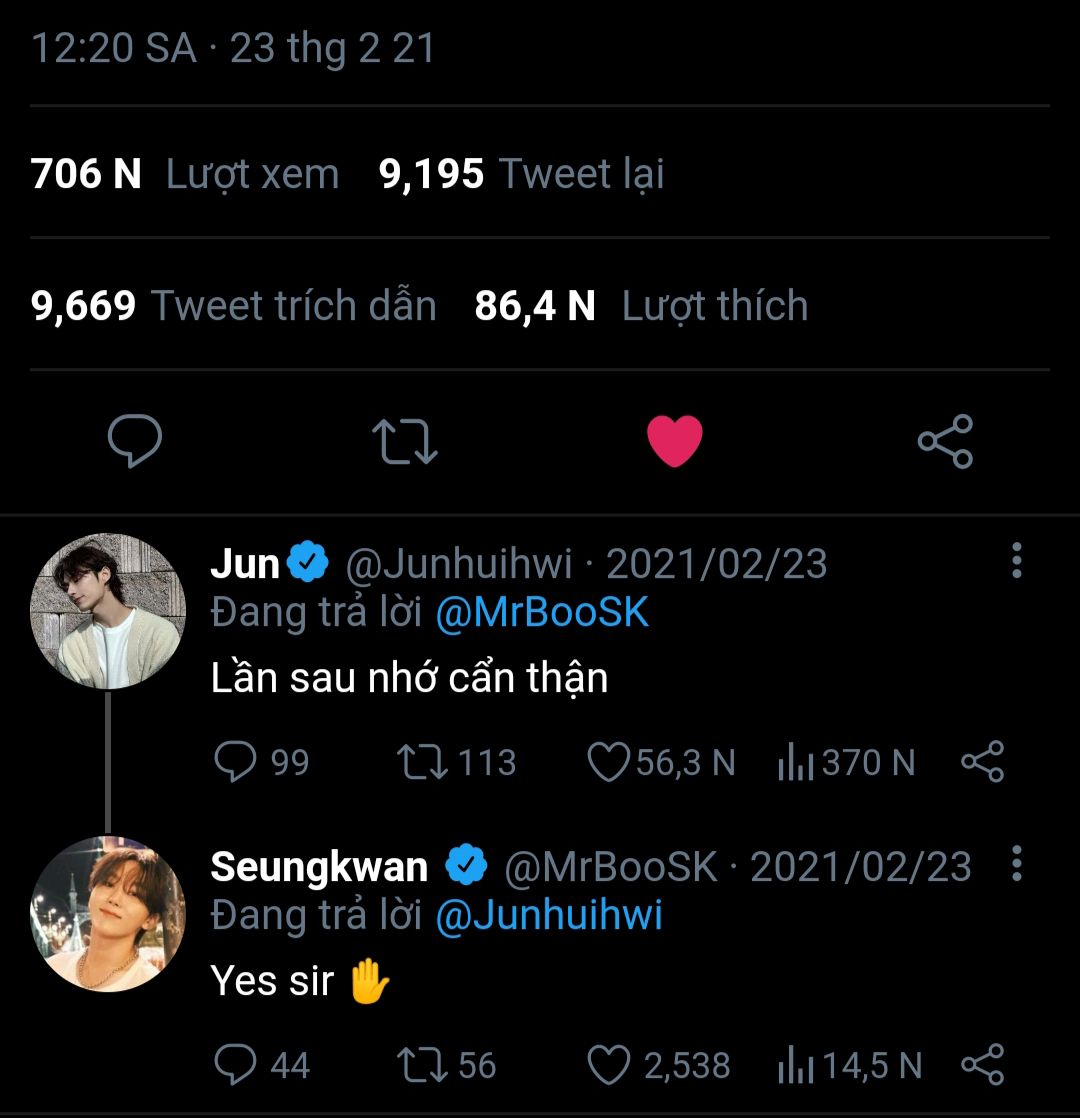Open reply on Jun's tweet
The width and height of the screenshot is (1080, 1118).
point(236,763)
